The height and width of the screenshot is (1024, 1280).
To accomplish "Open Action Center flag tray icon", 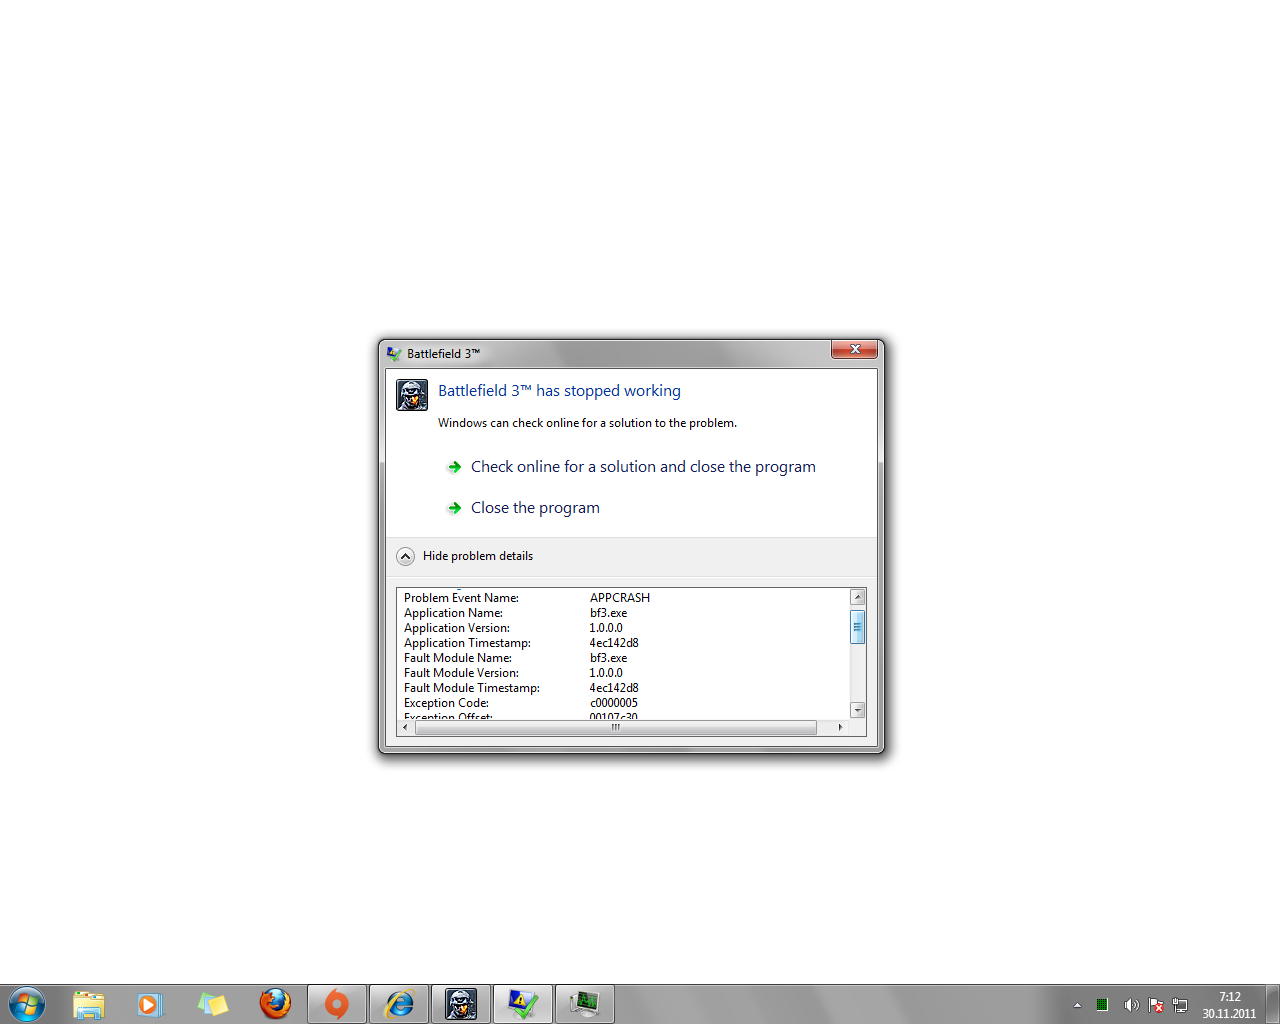I will (x=1156, y=1005).
